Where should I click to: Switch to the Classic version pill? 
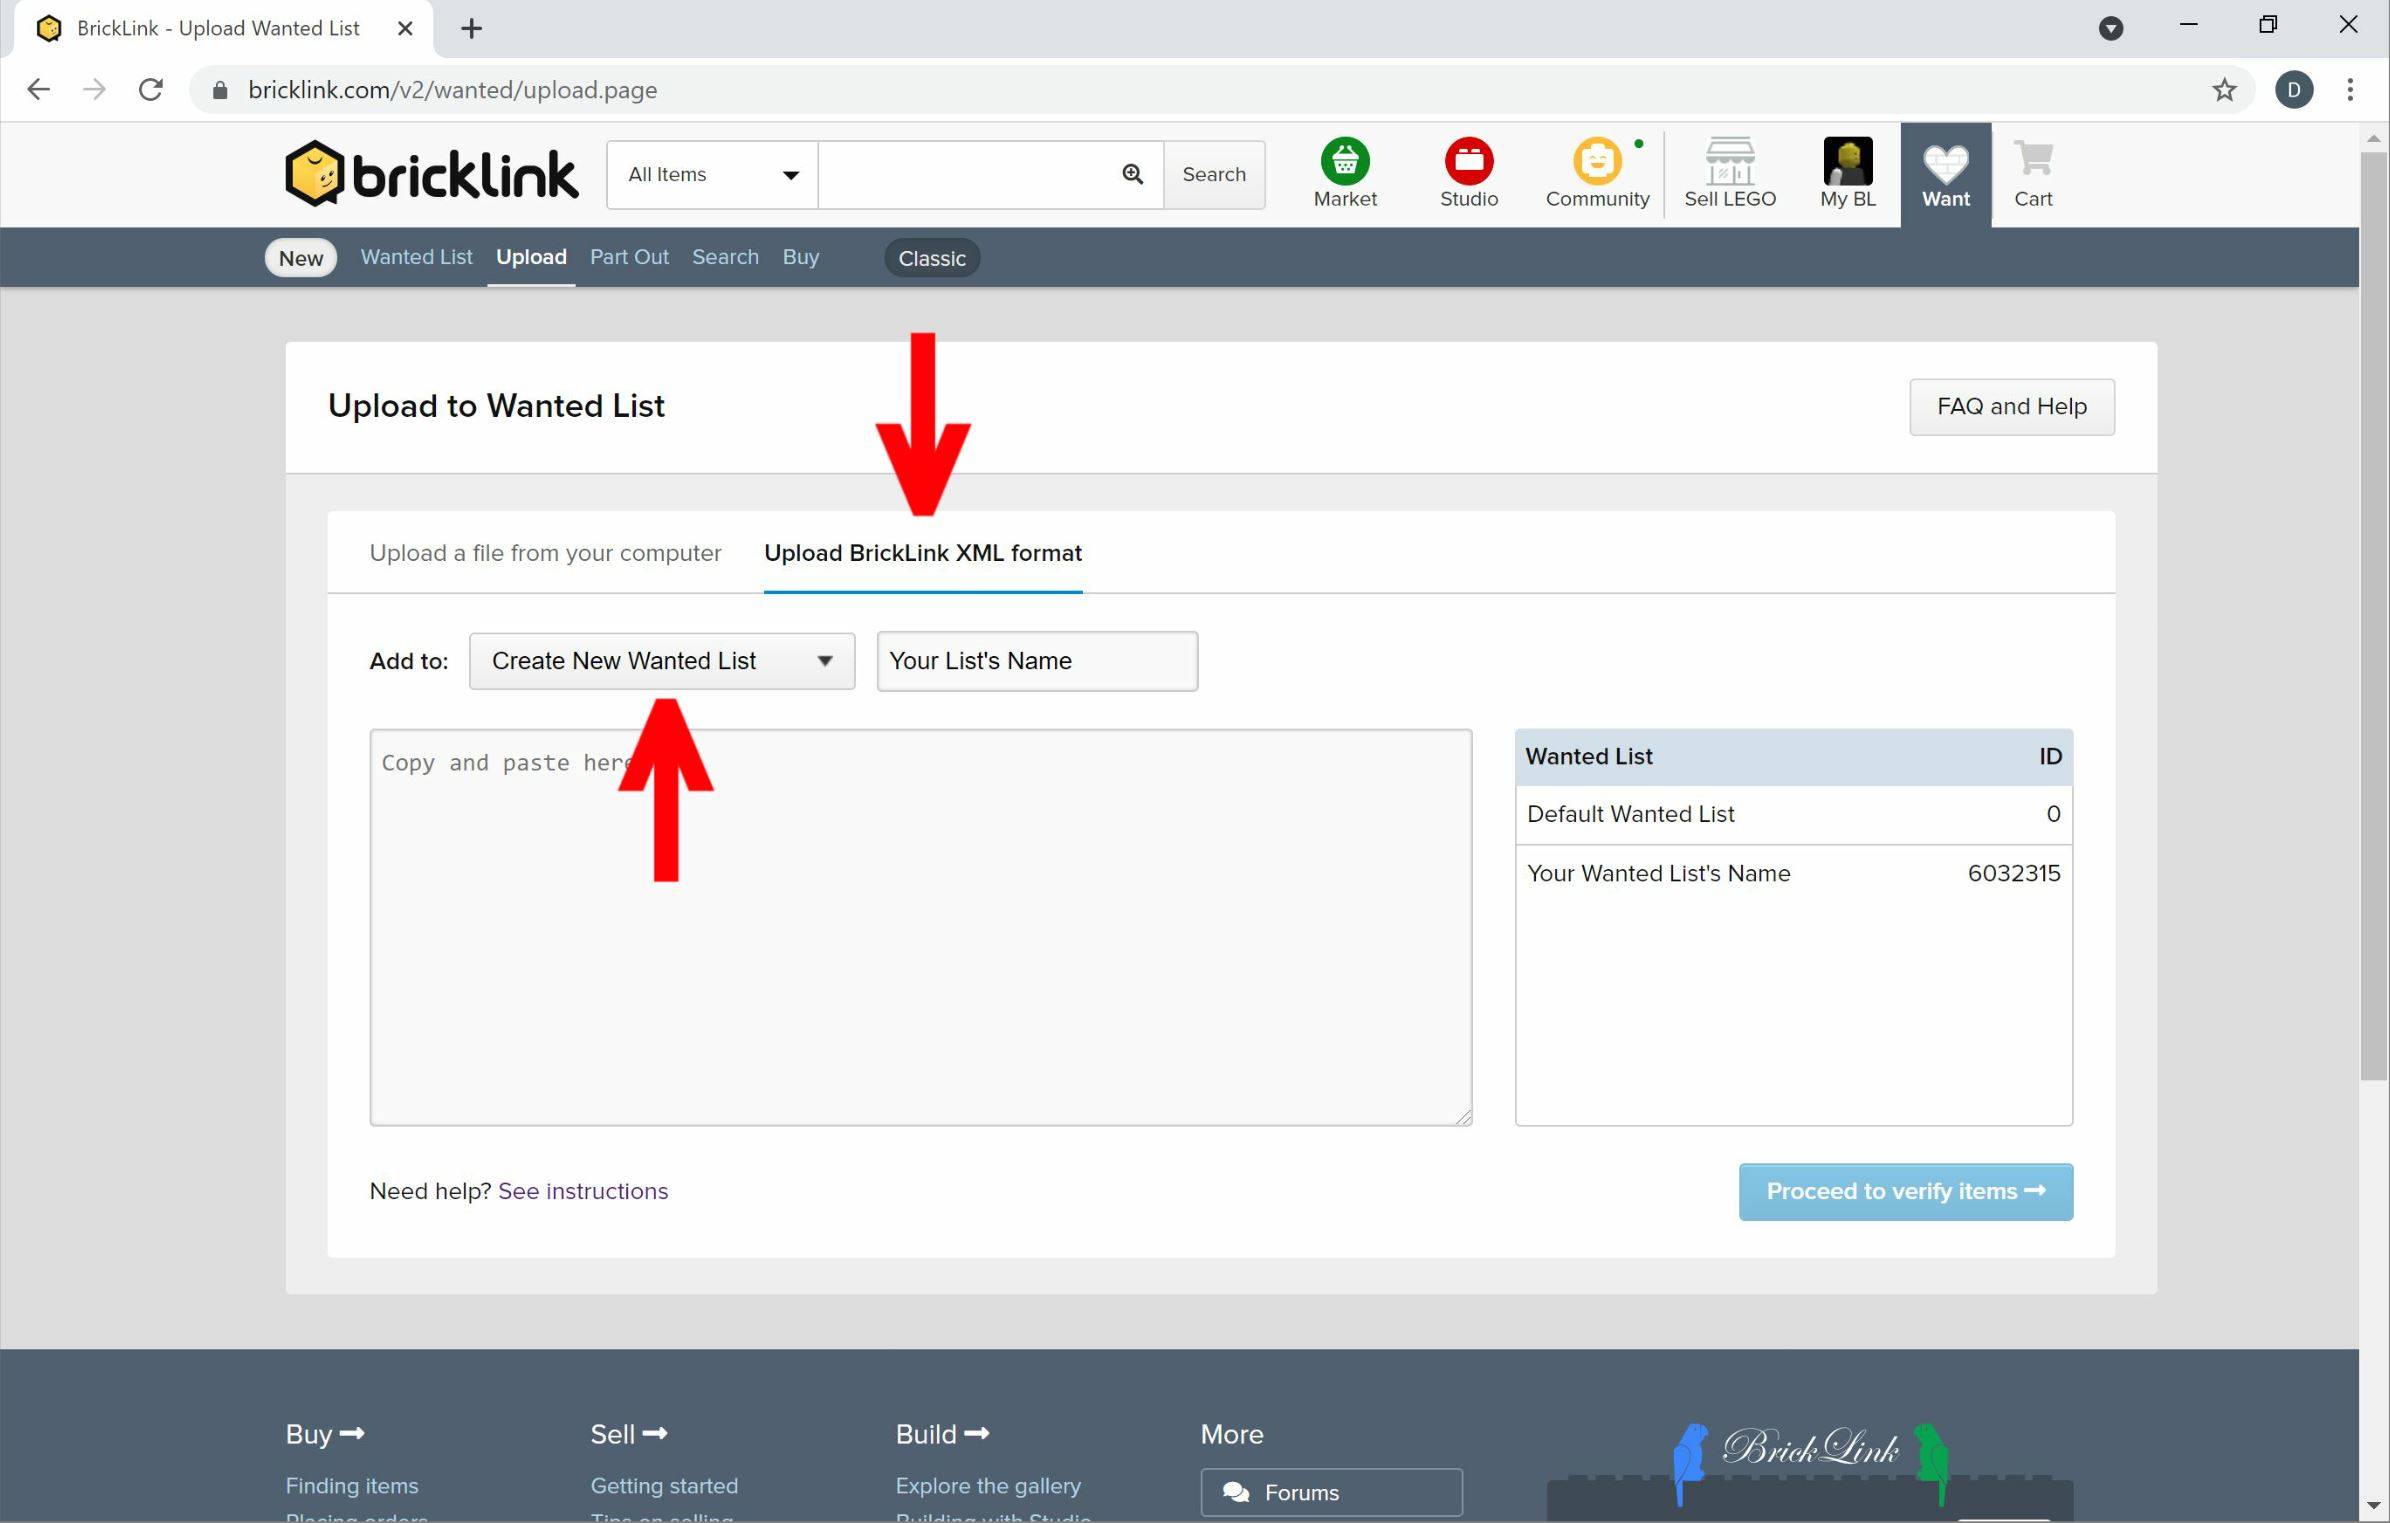932,258
